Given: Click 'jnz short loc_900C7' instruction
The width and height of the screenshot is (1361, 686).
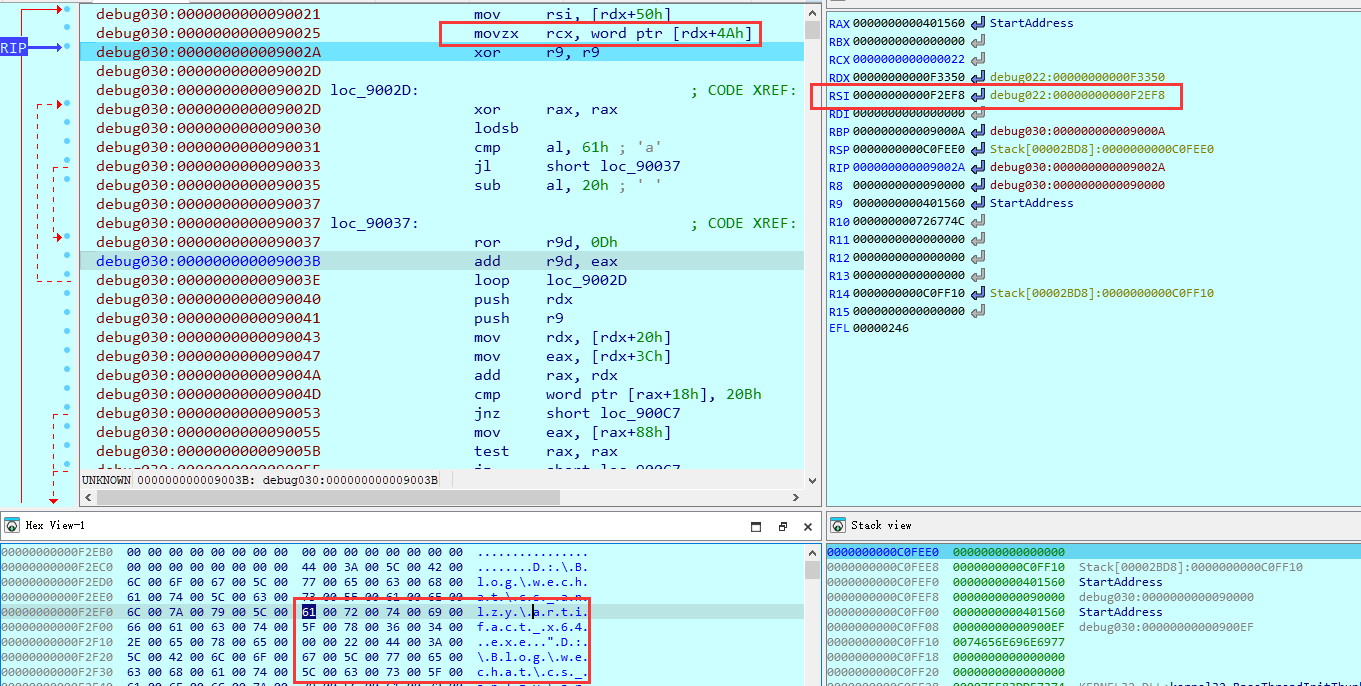Looking at the screenshot, I should [x=577, y=413].
